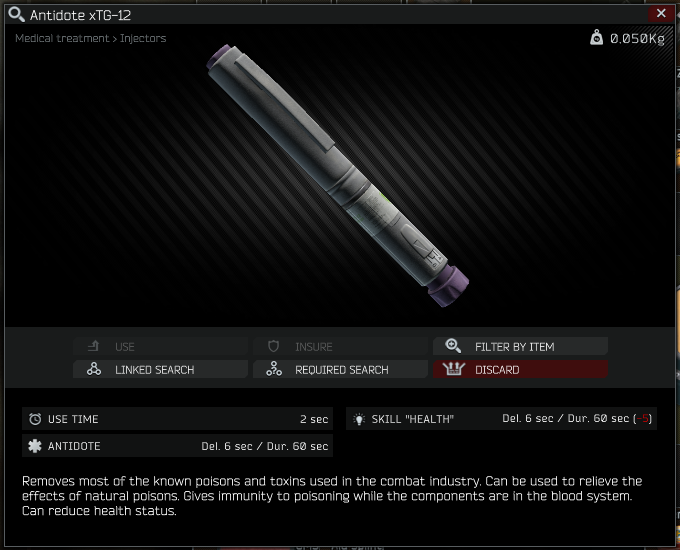Click the Discard basket icon
This screenshot has height=550, width=680.
454,369
